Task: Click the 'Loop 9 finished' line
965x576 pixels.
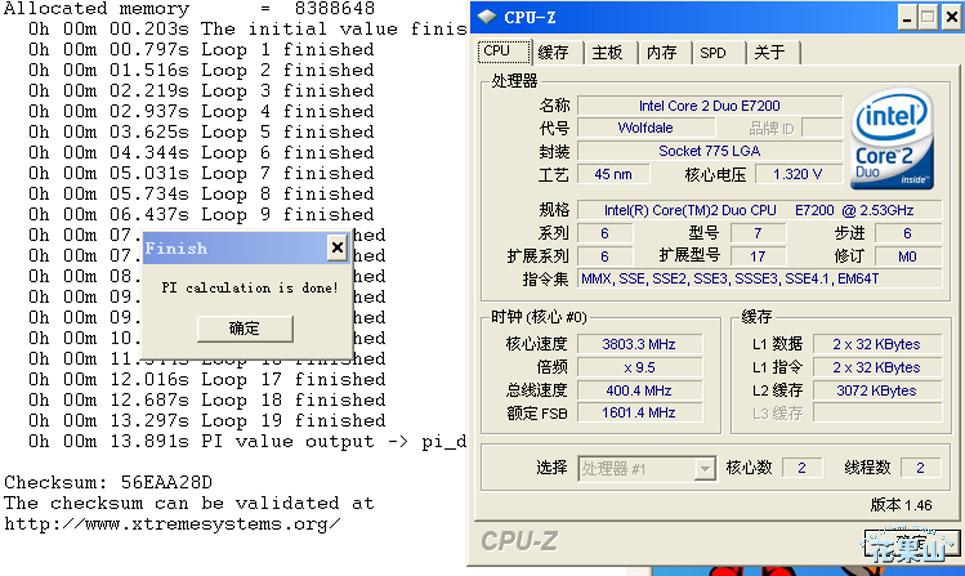Action: [201, 214]
